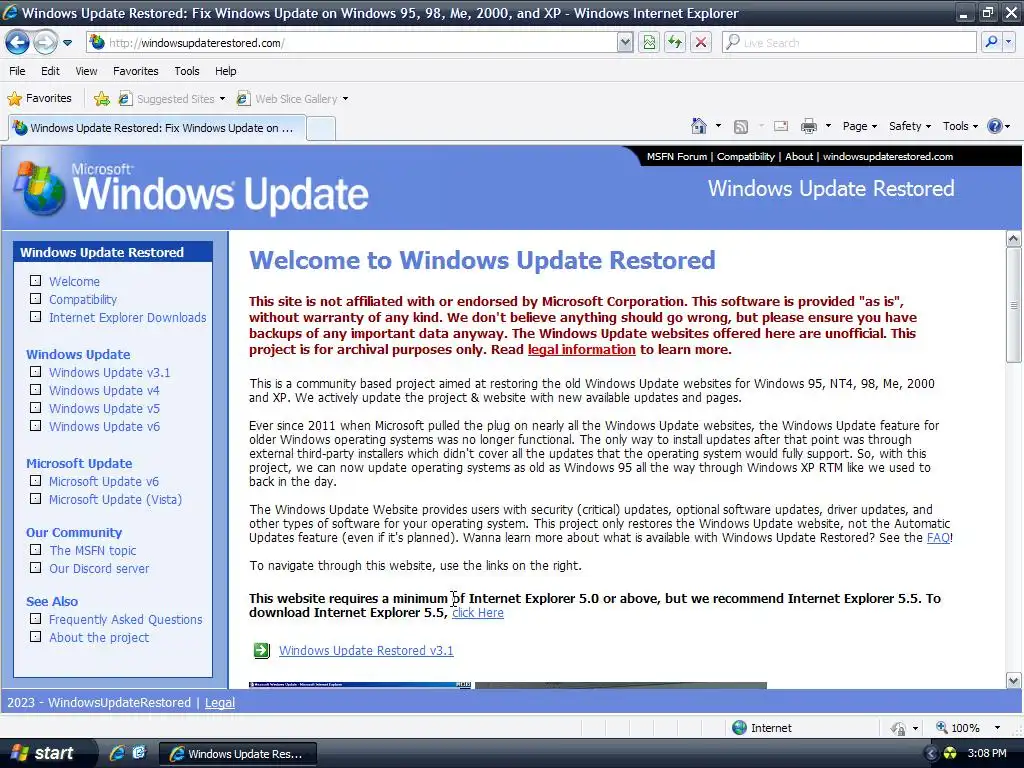Open the Edit menu

point(50,71)
